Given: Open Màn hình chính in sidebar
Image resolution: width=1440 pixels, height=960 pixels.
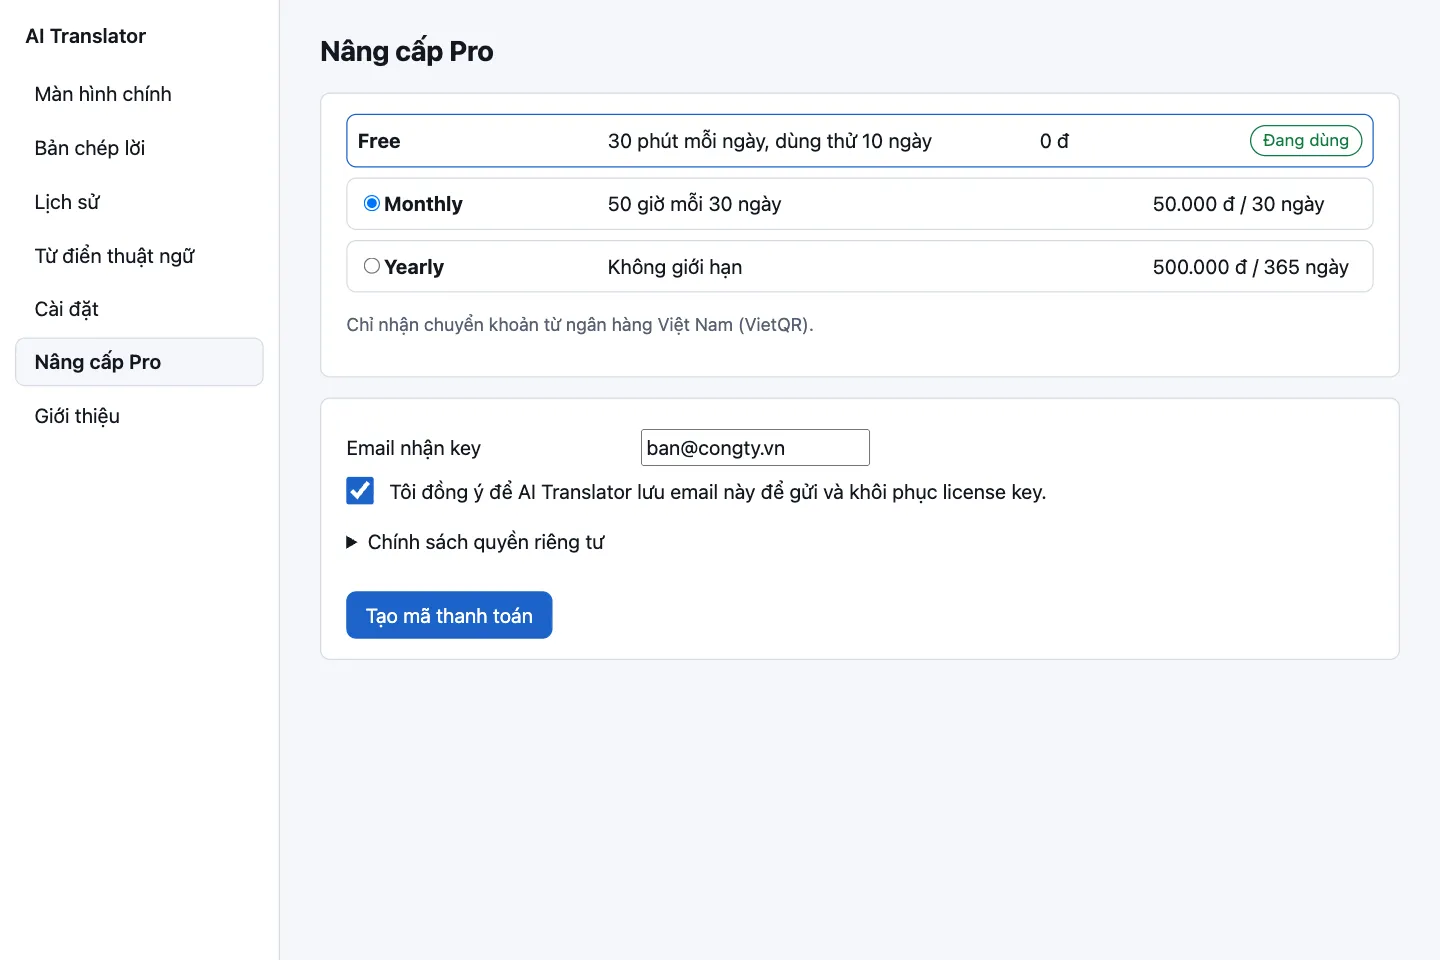Looking at the screenshot, I should coord(139,94).
